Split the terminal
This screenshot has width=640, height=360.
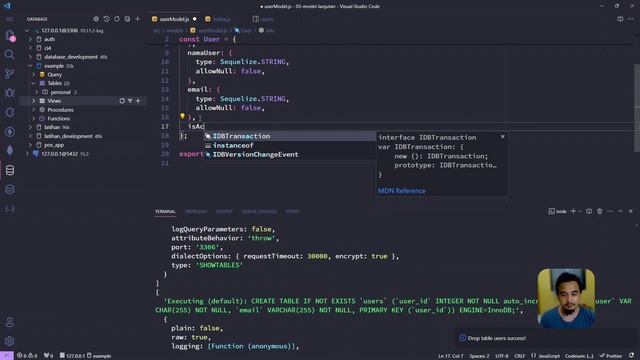point(589,211)
